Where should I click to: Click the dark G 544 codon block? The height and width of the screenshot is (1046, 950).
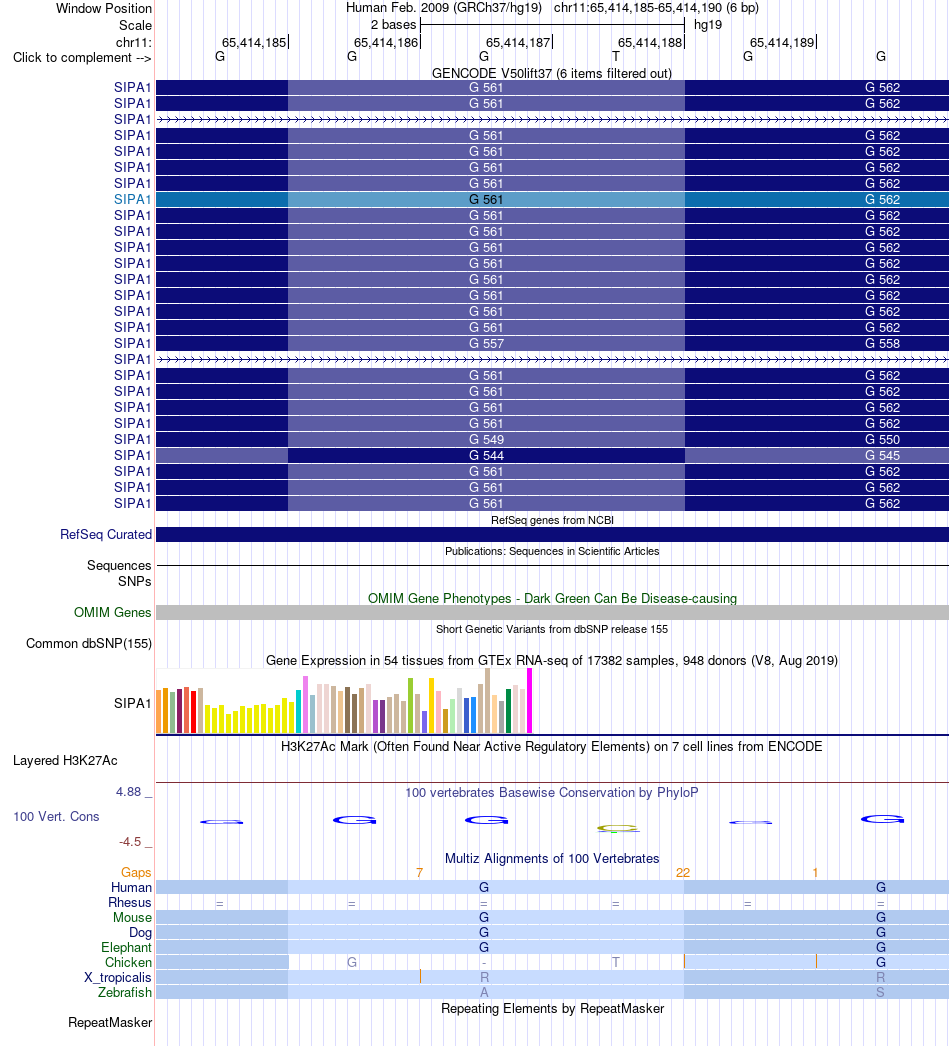pyautogui.click(x=486, y=456)
